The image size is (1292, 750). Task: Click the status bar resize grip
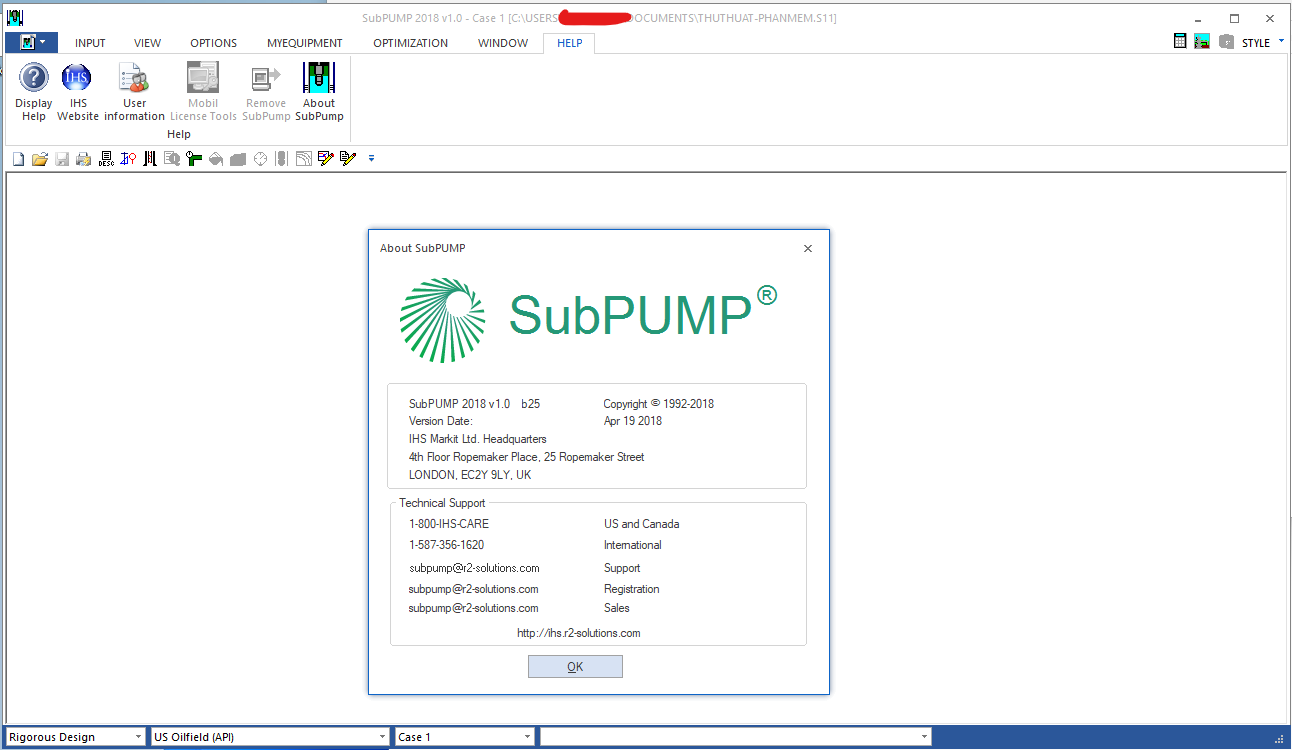pyautogui.click(x=1279, y=738)
